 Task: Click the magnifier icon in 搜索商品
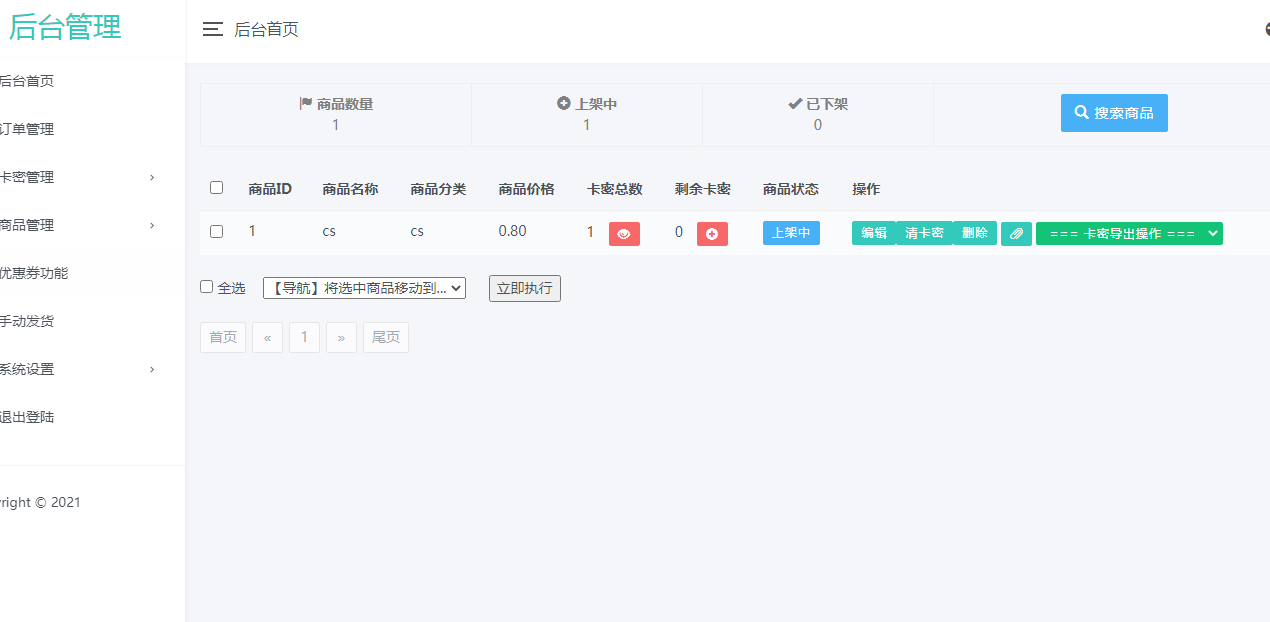click(x=1081, y=113)
